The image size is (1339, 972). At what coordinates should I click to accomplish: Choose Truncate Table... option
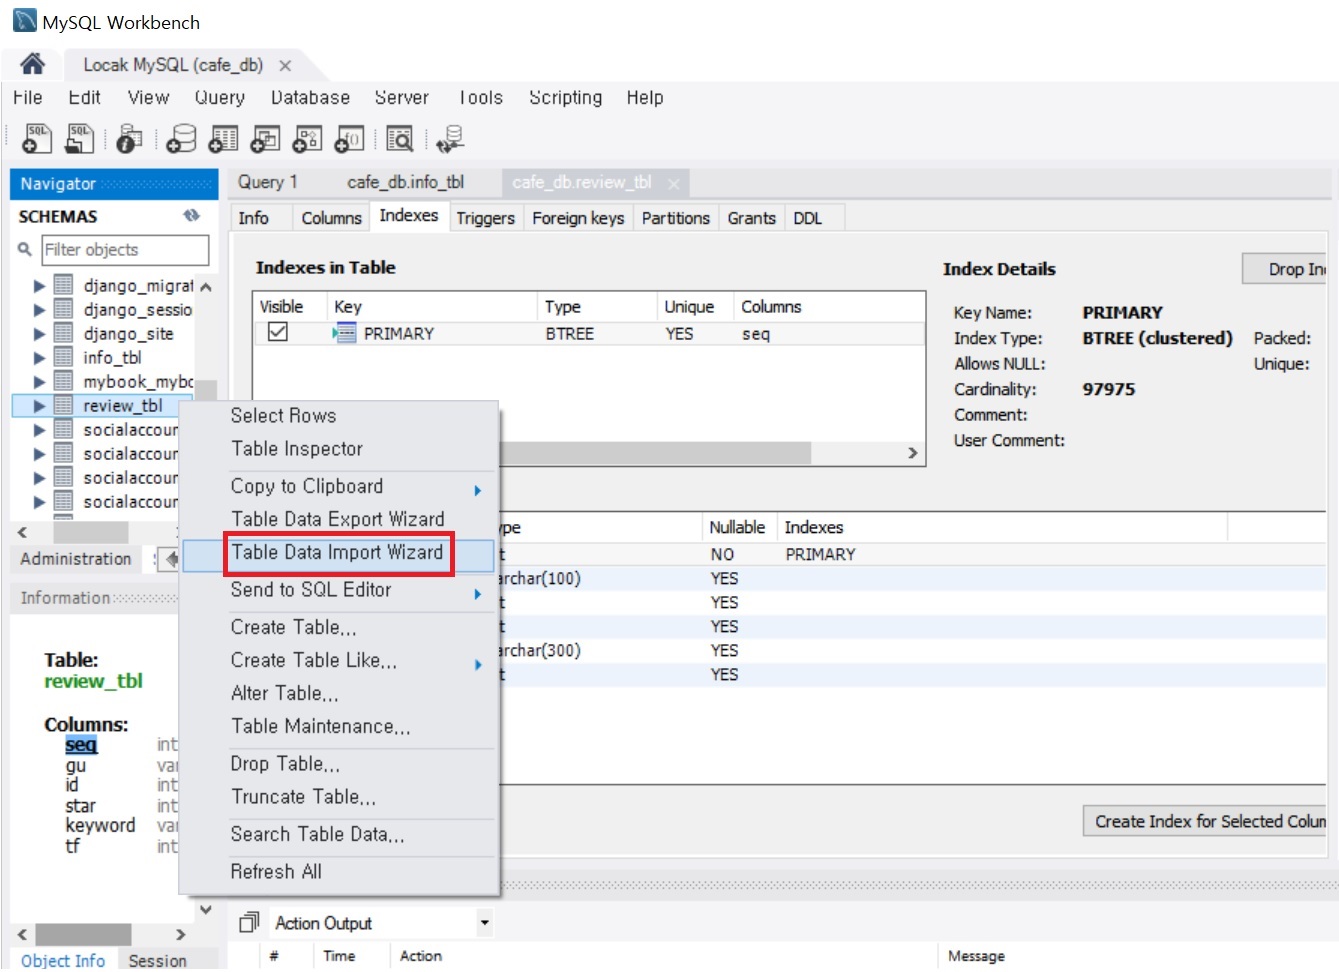(x=304, y=797)
